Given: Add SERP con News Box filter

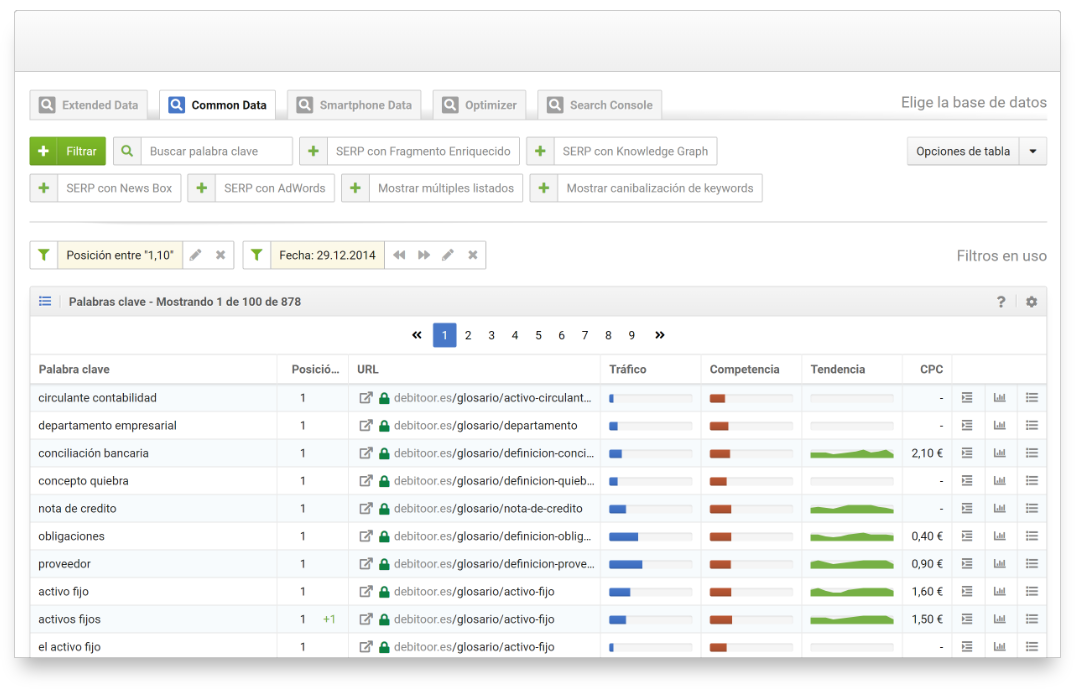Looking at the screenshot, I should pyautogui.click(x=106, y=188).
